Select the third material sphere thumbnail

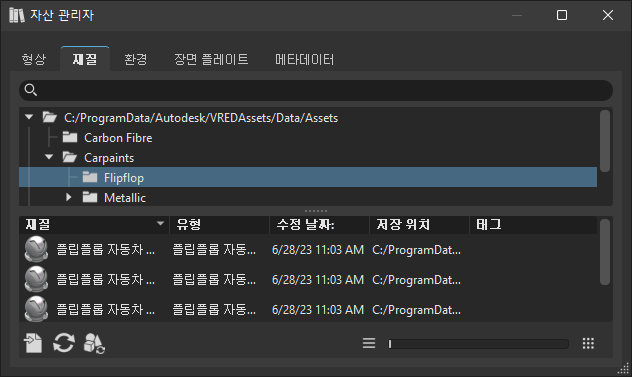pos(36,309)
